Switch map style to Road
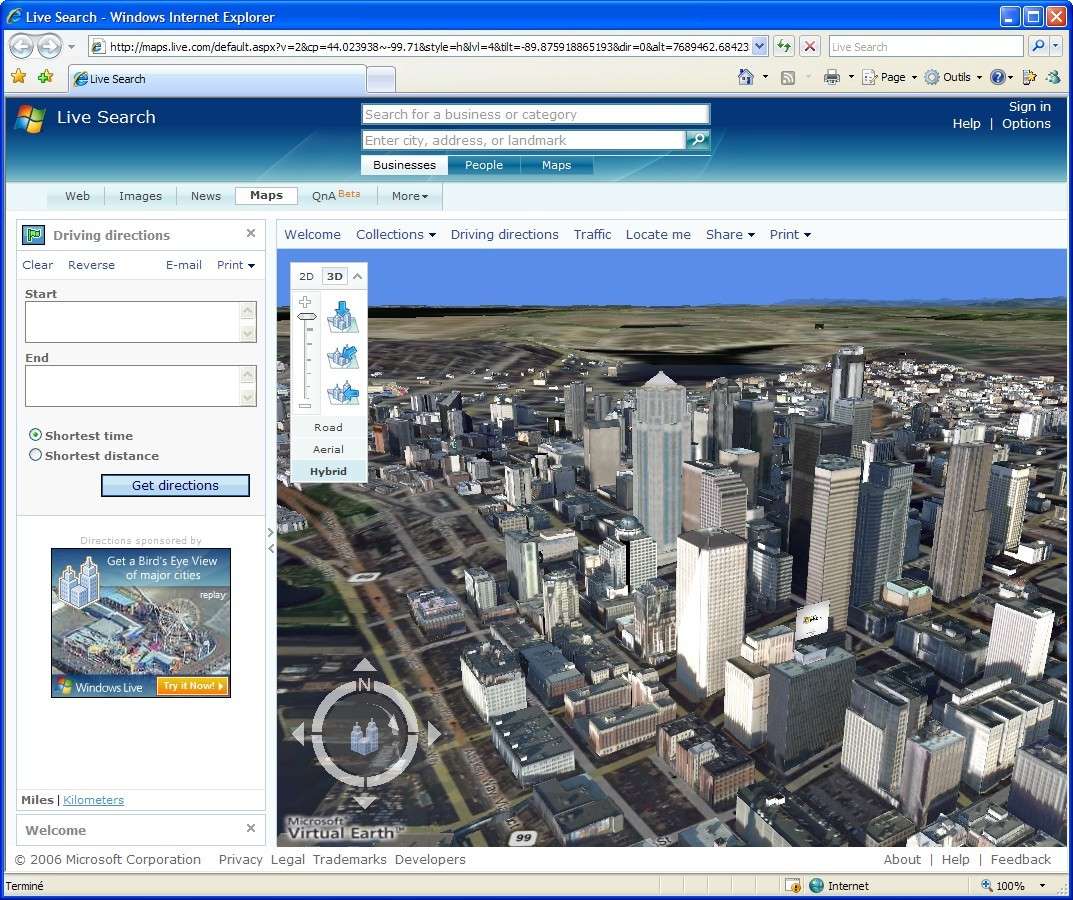The height and width of the screenshot is (900, 1073). pyautogui.click(x=328, y=427)
